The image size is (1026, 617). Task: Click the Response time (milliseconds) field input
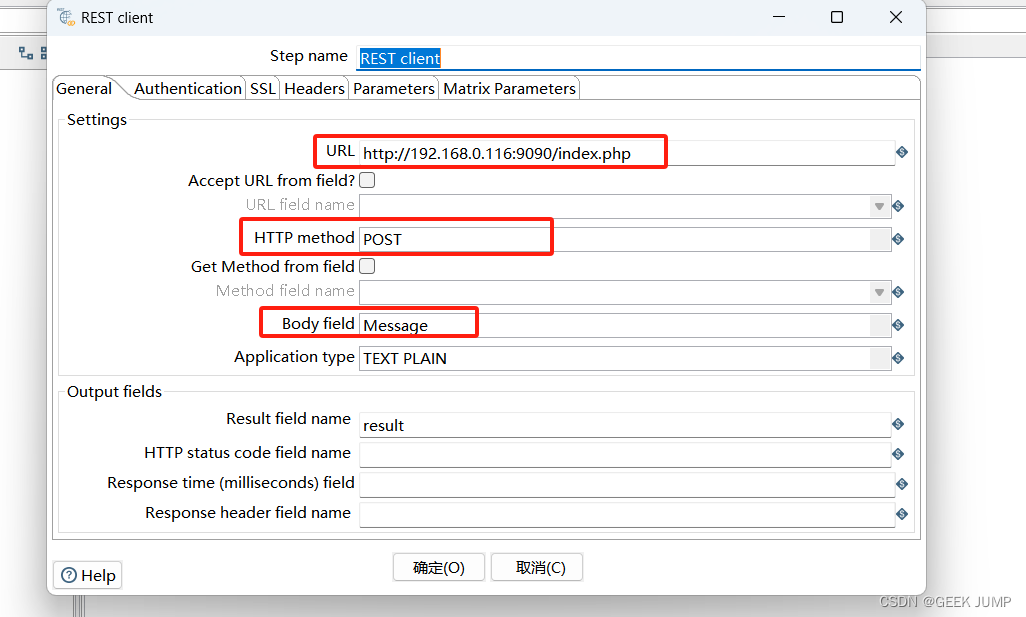point(627,485)
